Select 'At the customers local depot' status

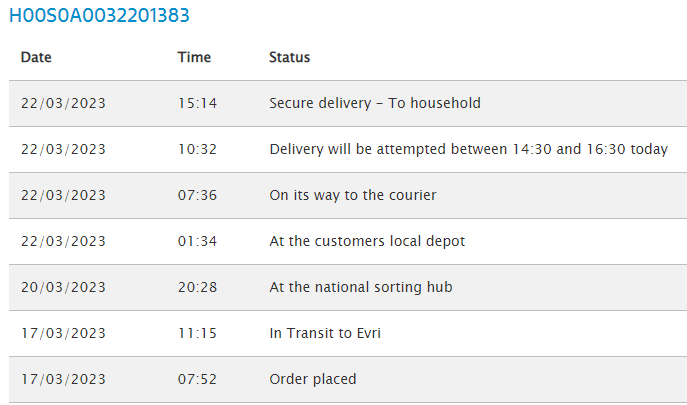tap(367, 241)
